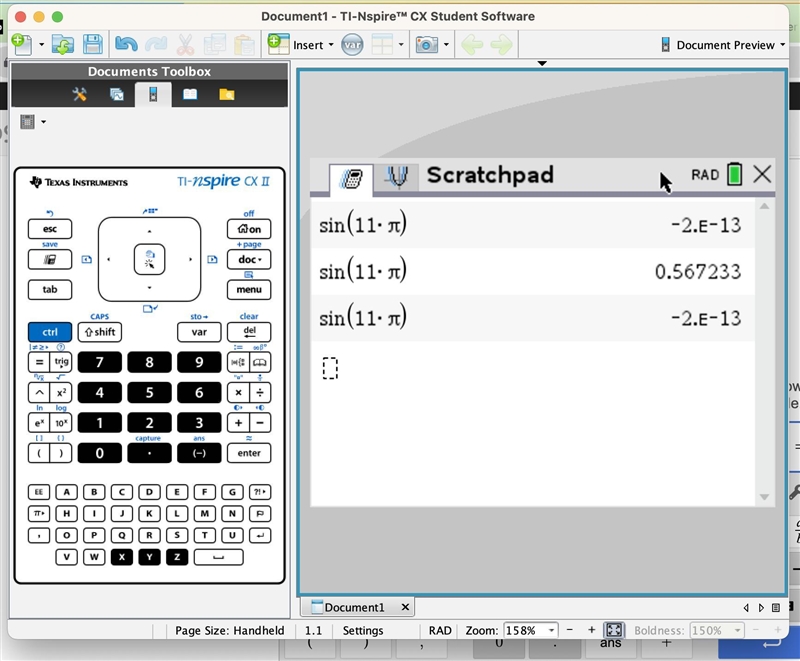The width and height of the screenshot is (800, 661).
Task: Click the del key on the keypad
Action: (249, 332)
